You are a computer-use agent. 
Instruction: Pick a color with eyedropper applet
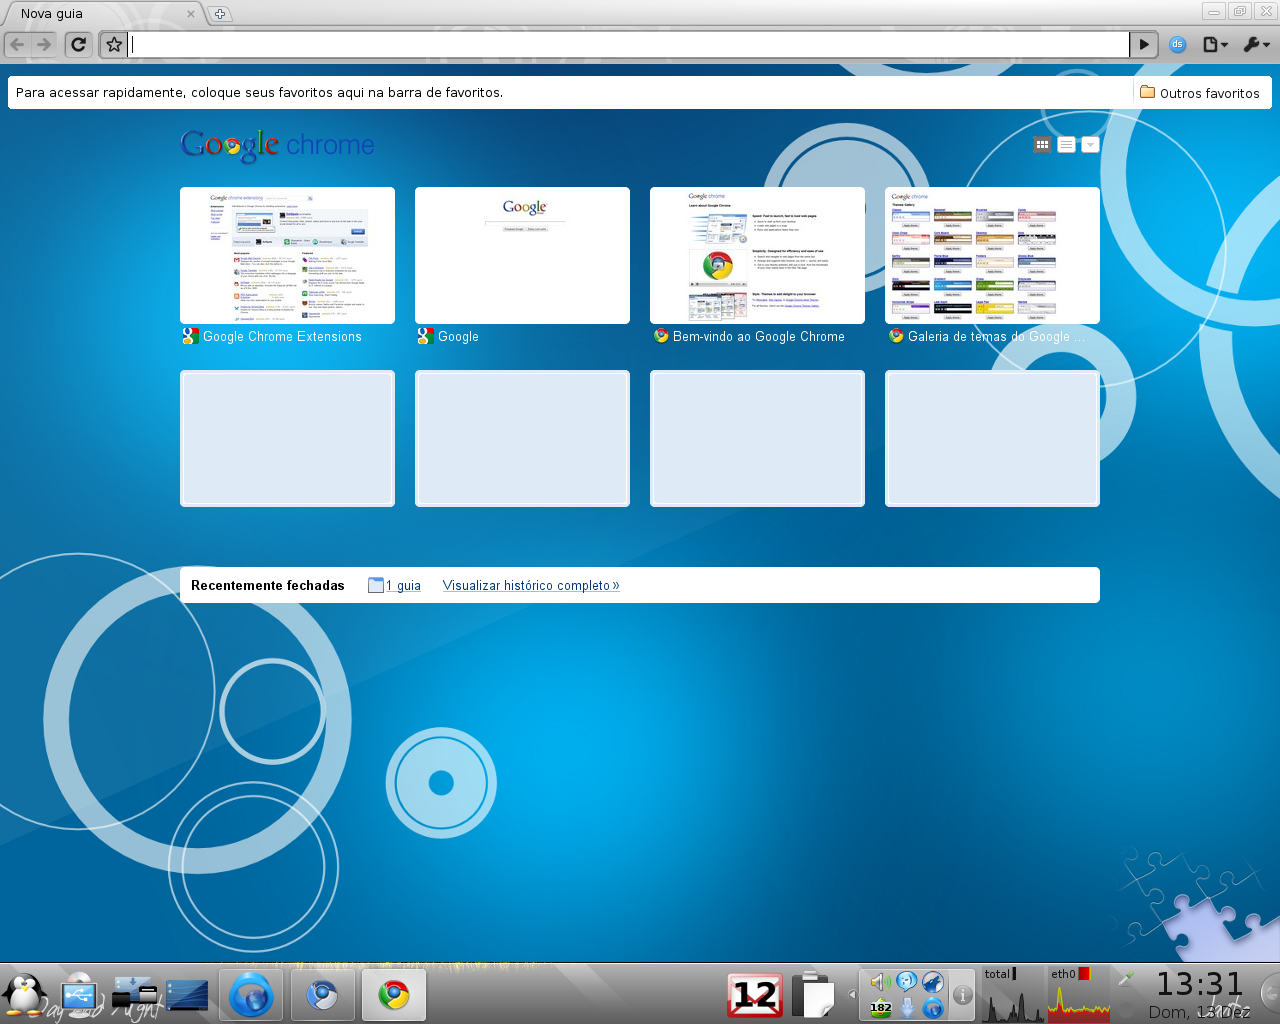pyautogui.click(x=1126, y=980)
